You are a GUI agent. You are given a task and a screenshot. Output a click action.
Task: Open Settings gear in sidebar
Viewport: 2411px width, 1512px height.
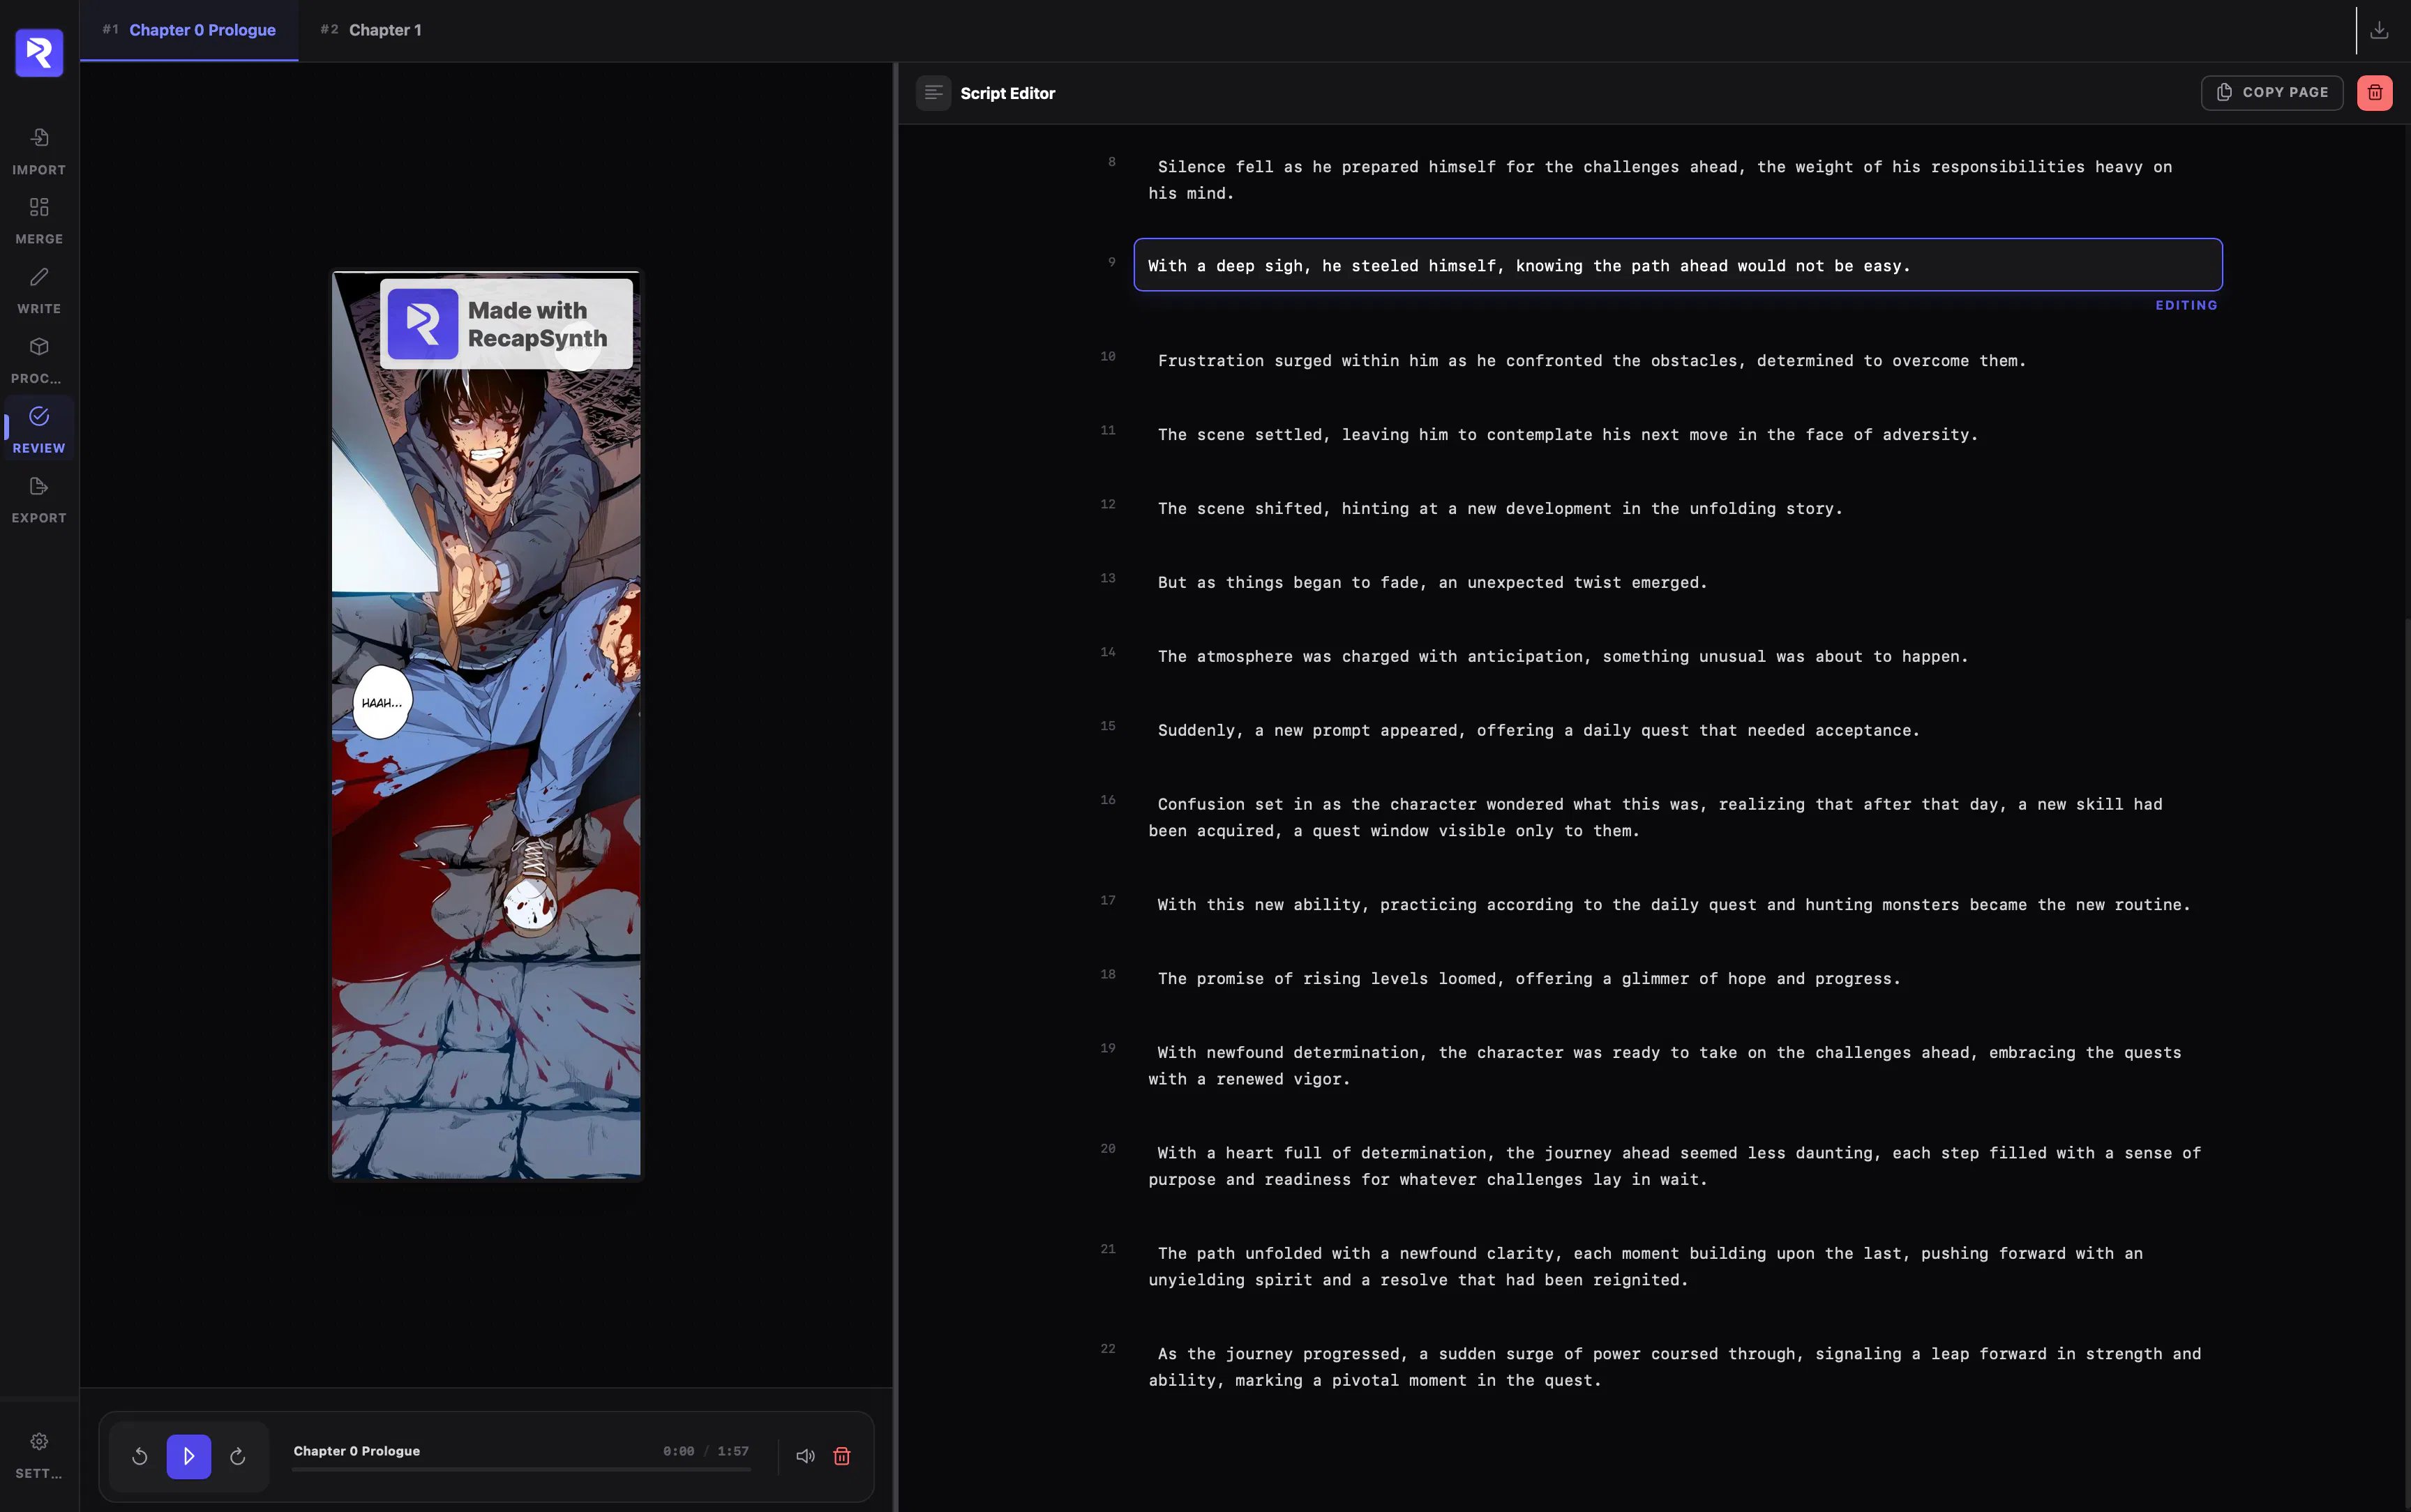(39, 1441)
